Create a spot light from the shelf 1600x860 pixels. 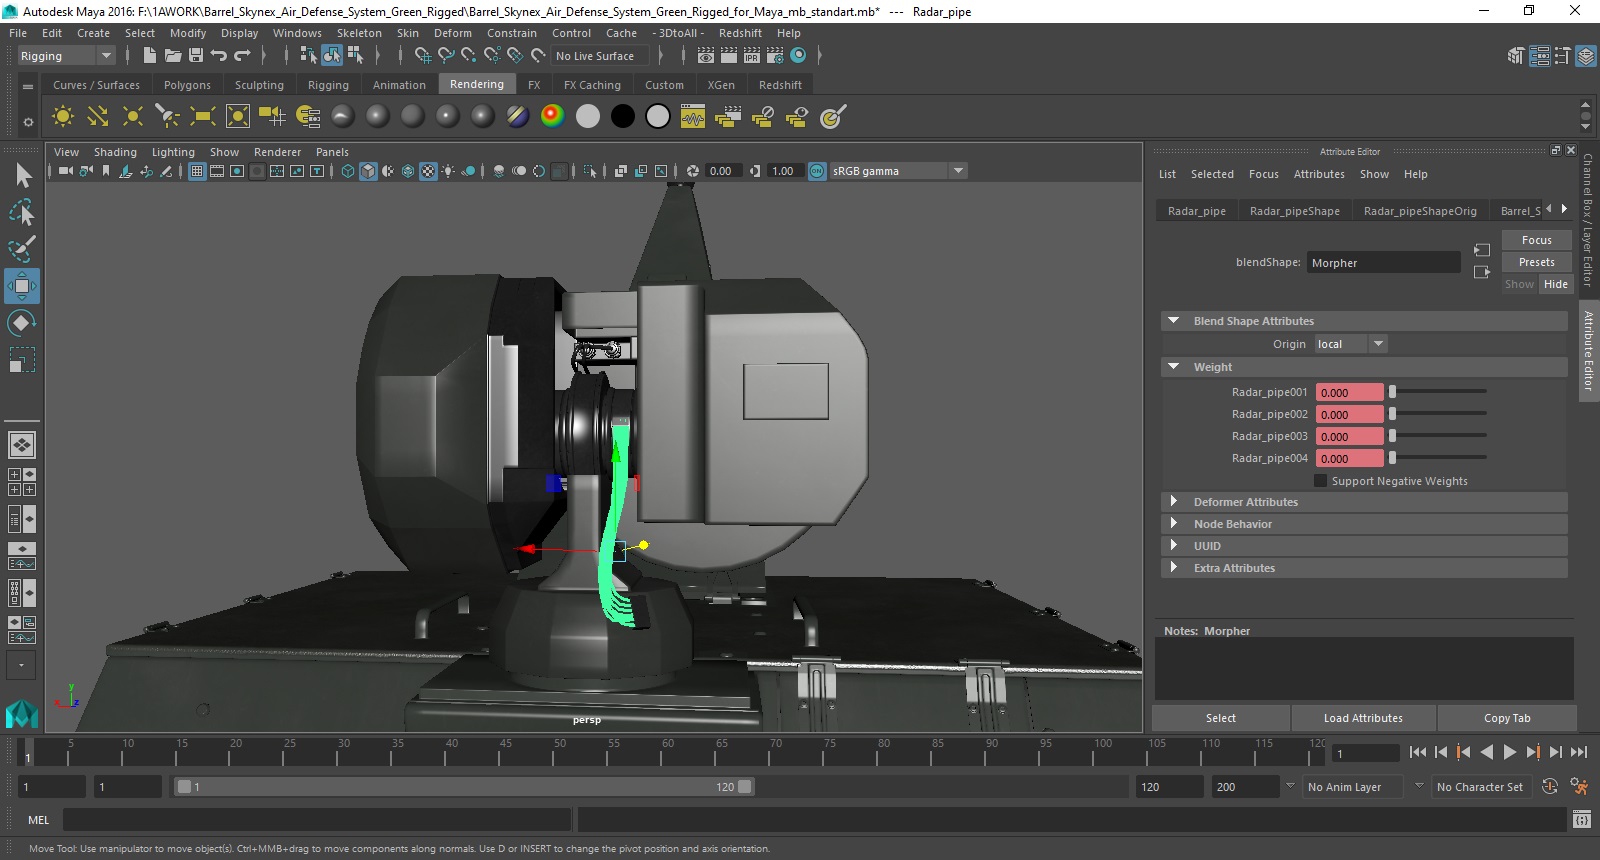[x=168, y=117]
